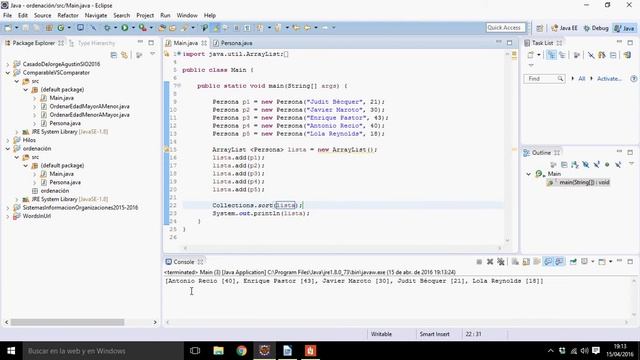
Task: Collapse the ordenación project node
Action: [x=8, y=149]
